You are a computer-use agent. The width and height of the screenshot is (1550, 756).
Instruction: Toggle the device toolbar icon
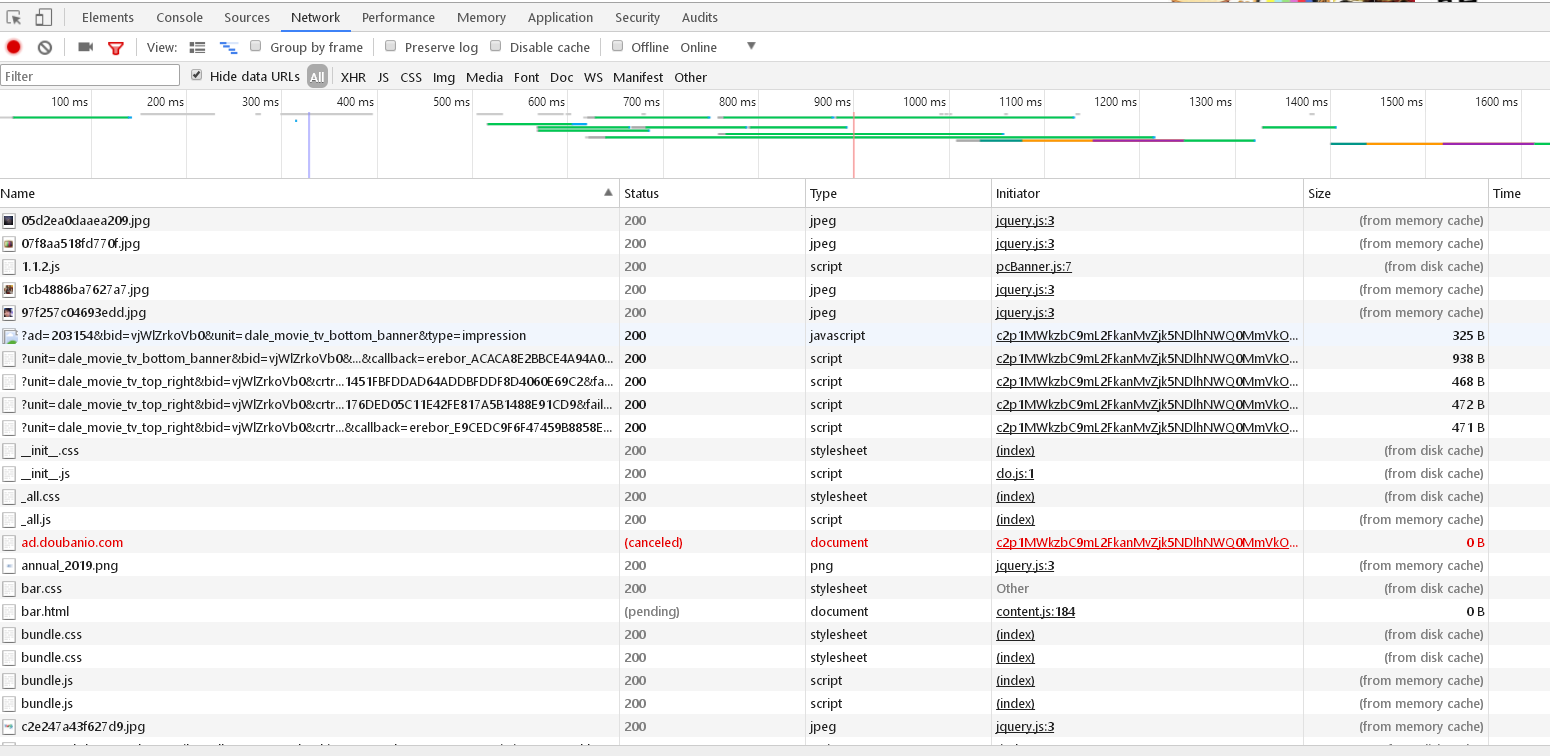coord(40,16)
